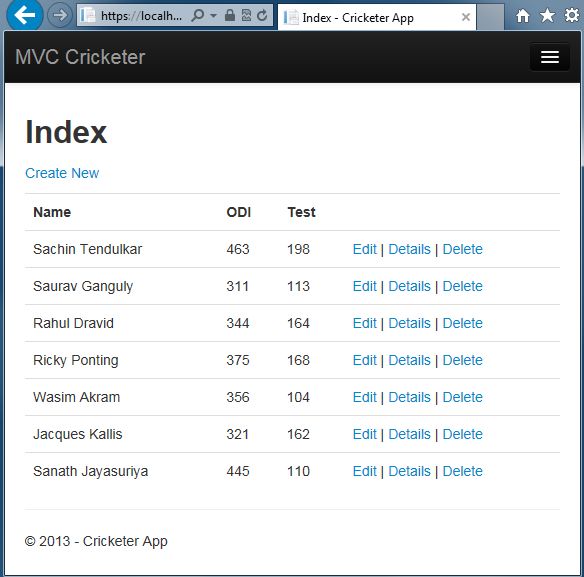
Task: Edit Sachin Tendulkar's record
Action: [x=365, y=249]
